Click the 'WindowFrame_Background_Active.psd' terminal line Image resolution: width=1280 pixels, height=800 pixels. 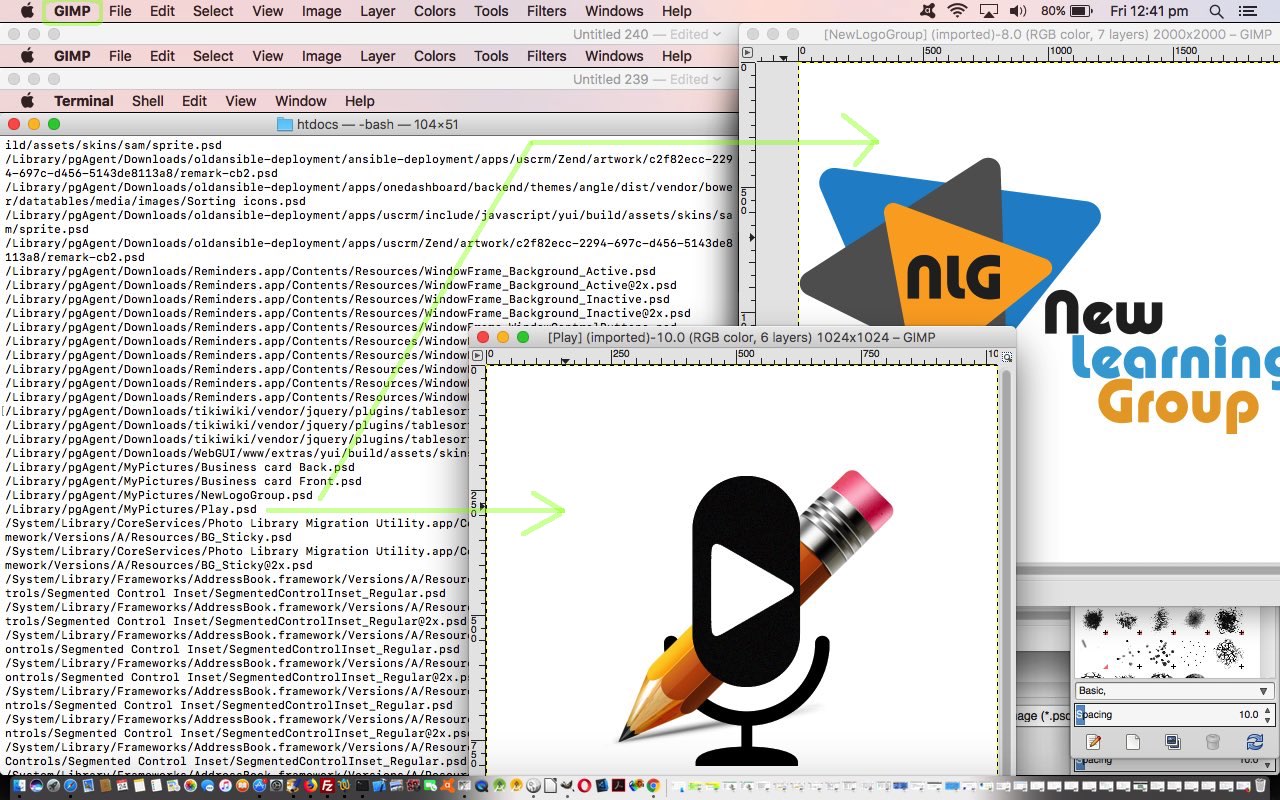[x=330, y=271]
